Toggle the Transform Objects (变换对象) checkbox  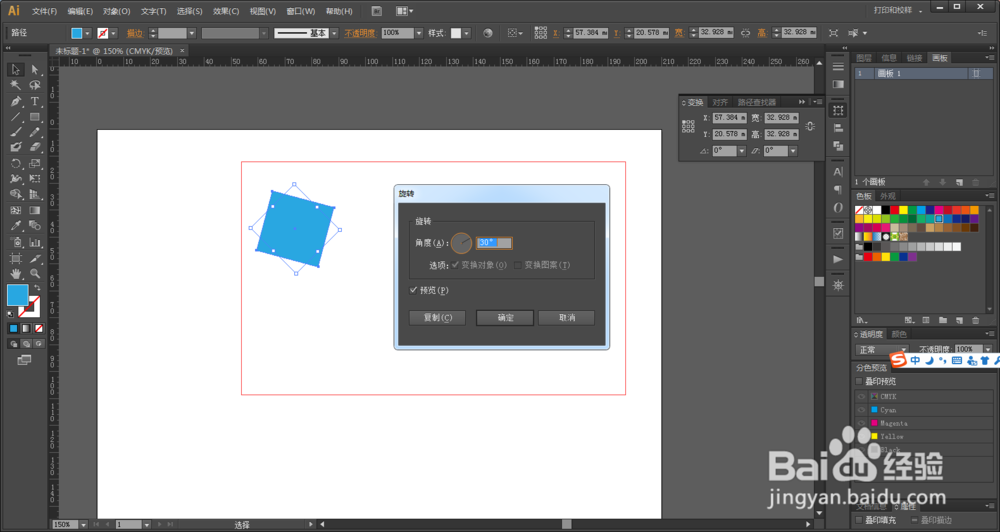click(455, 265)
